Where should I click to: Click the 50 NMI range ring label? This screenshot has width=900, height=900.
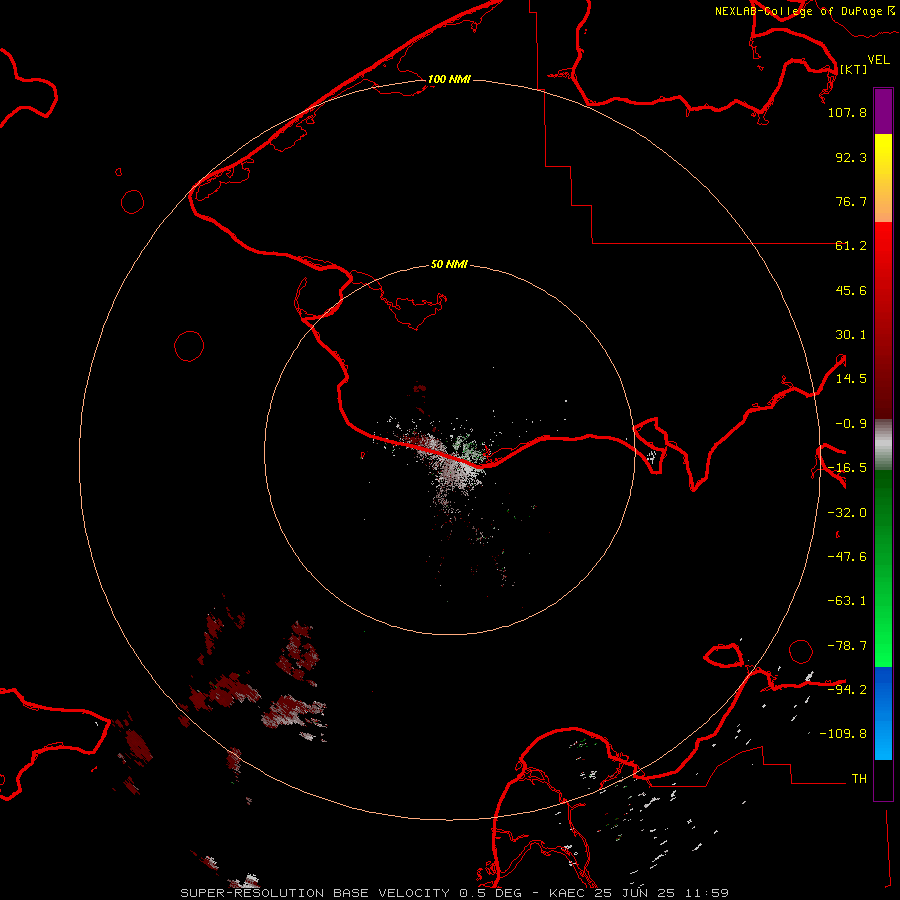[449, 264]
